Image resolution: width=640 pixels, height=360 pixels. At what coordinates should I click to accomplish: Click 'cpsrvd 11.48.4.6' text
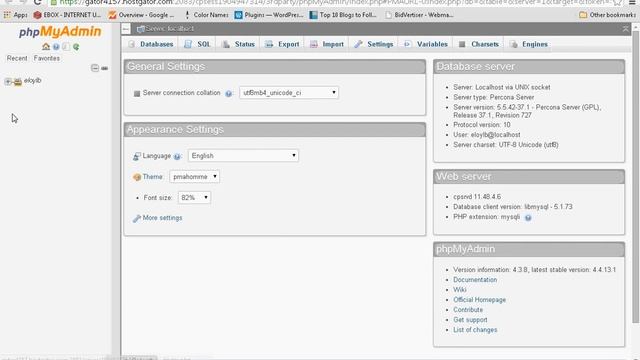477,197
